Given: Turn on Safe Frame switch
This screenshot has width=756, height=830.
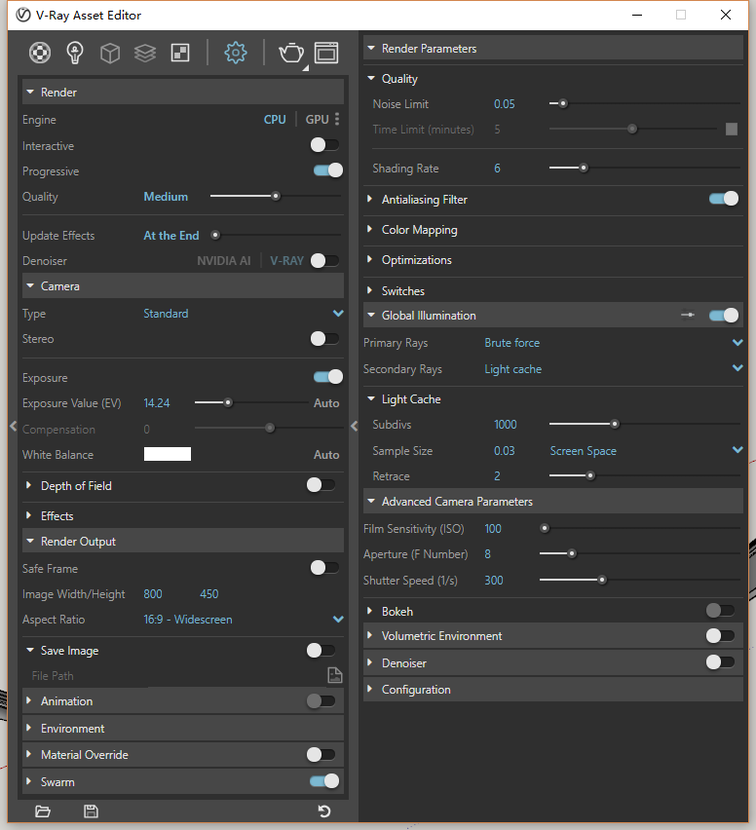Looking at the screenshot, I should [x=325, y=567].
